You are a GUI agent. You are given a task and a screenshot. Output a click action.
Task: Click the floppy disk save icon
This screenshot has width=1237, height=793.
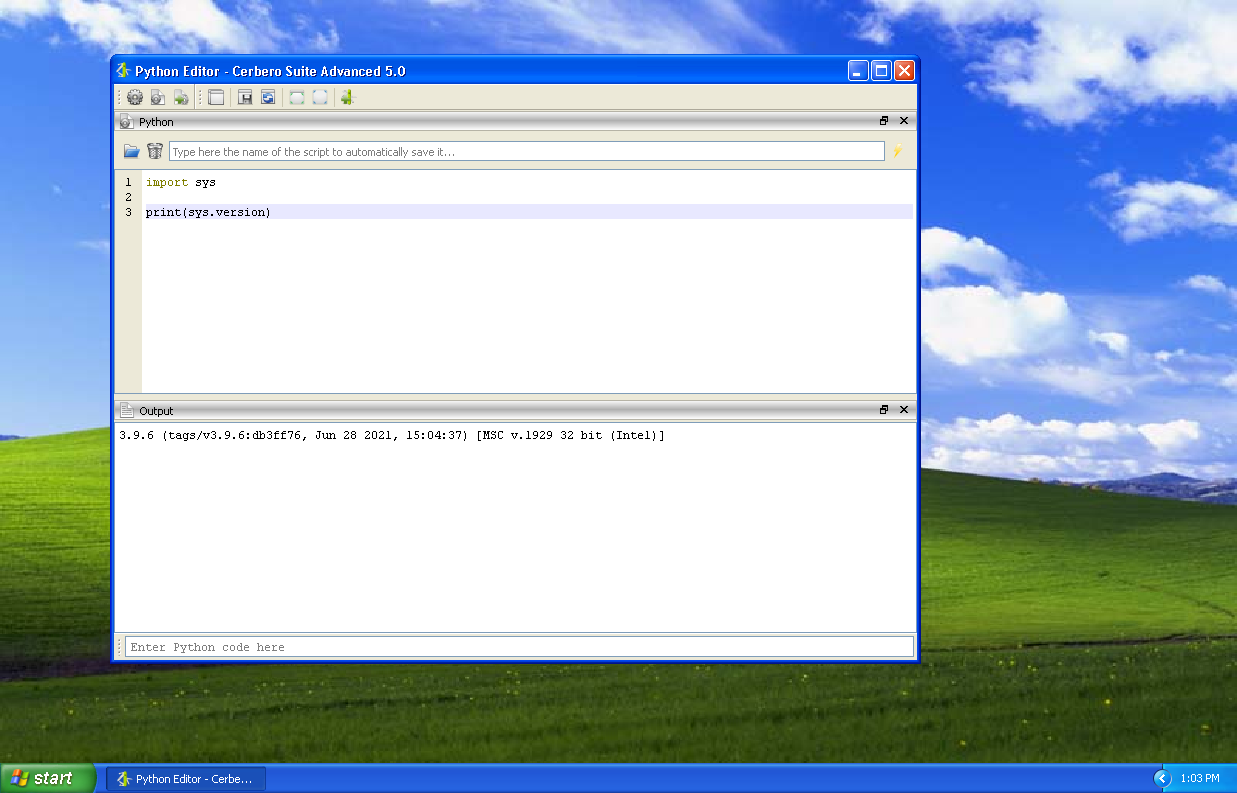point(245,97)
